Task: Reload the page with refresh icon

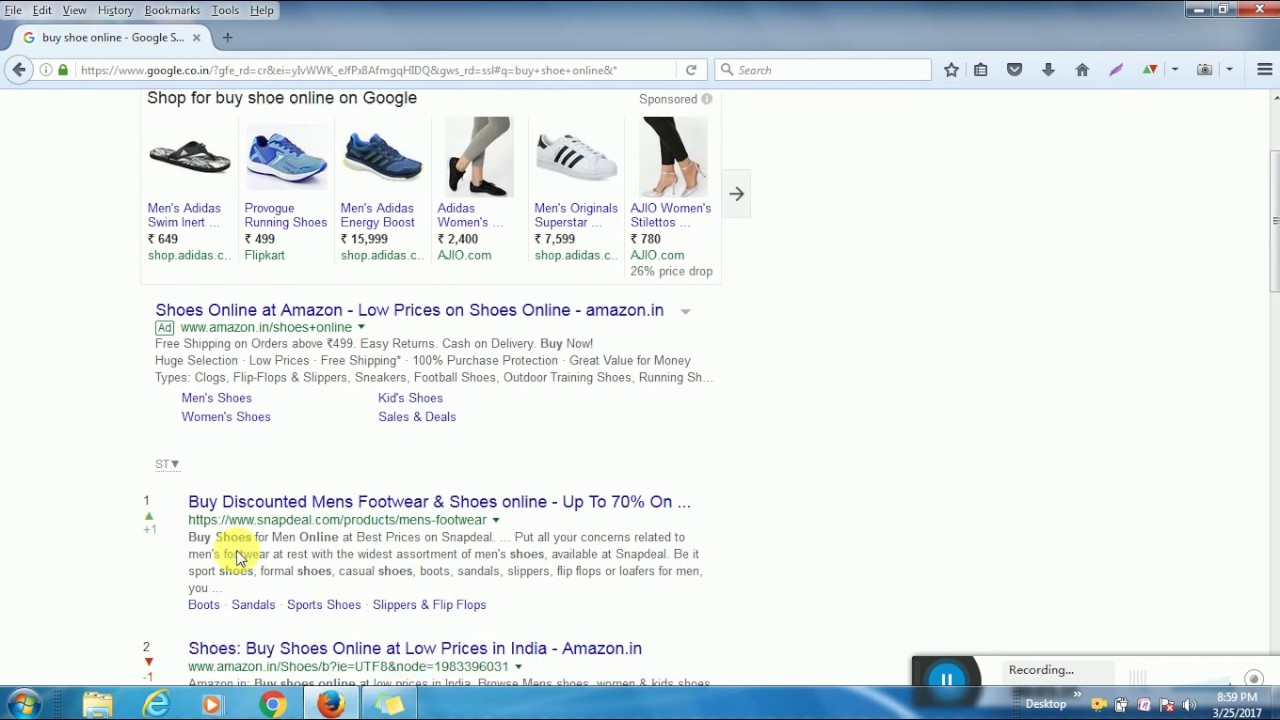Action: [x=691, y=70]
